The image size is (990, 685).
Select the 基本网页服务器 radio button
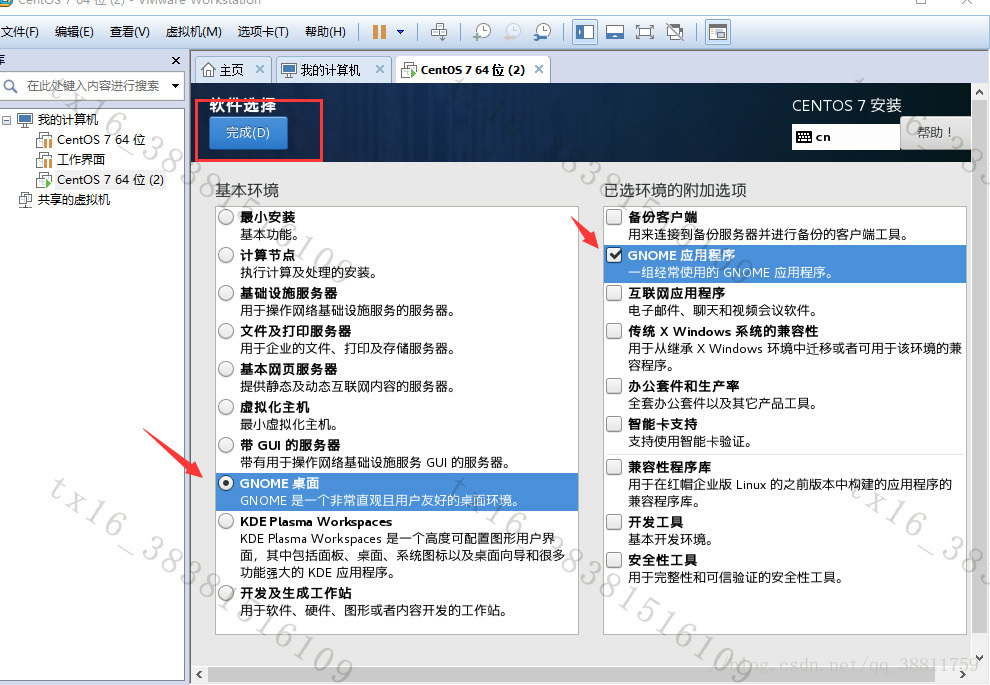pyautogui.click(x=226, y=369)
